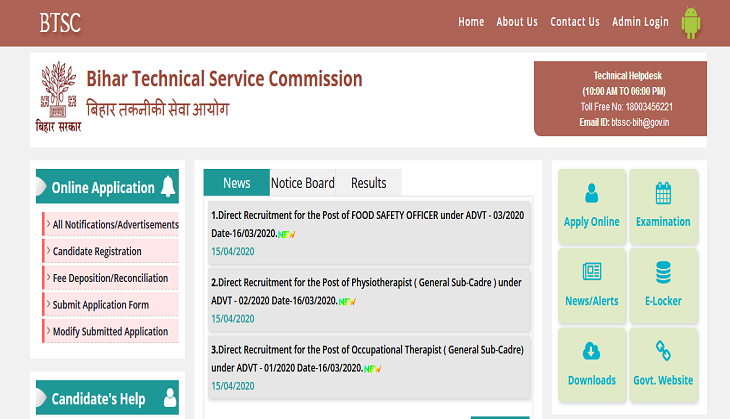Open Food Safety Officer recruitment news item
The width and height of the screenshot is (730, 419).
coord(369,233)
